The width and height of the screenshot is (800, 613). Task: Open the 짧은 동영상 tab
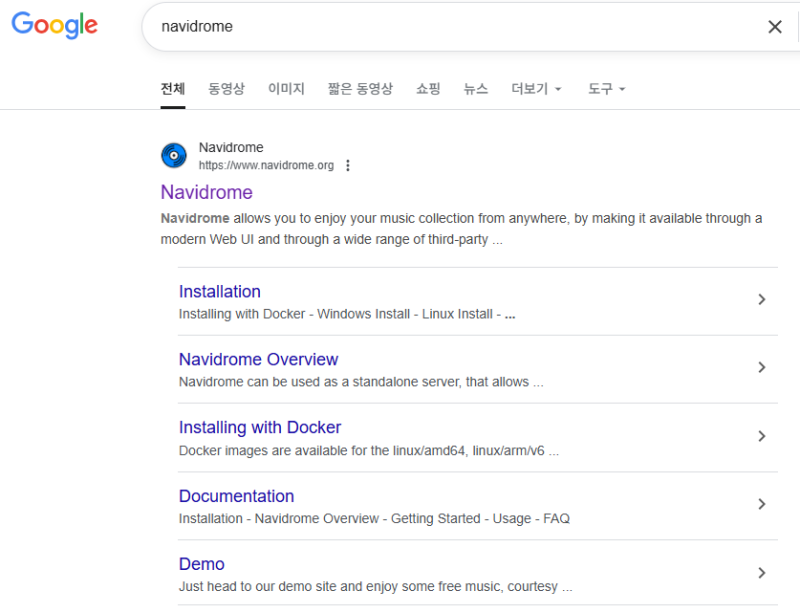pyautogui.click(x=360, y=89)
